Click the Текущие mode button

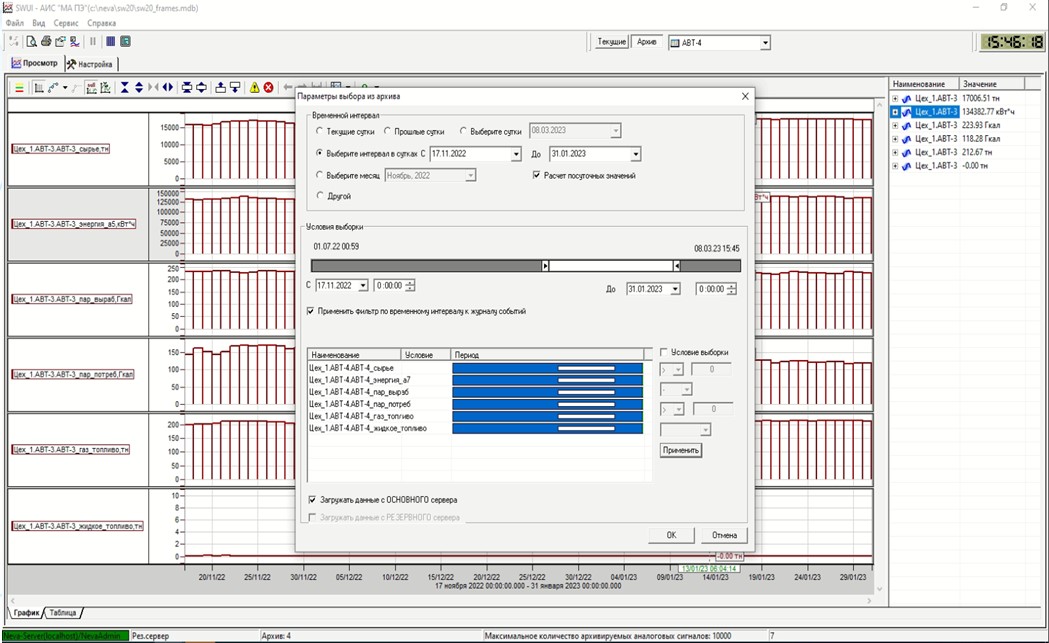tap(611, 41)
